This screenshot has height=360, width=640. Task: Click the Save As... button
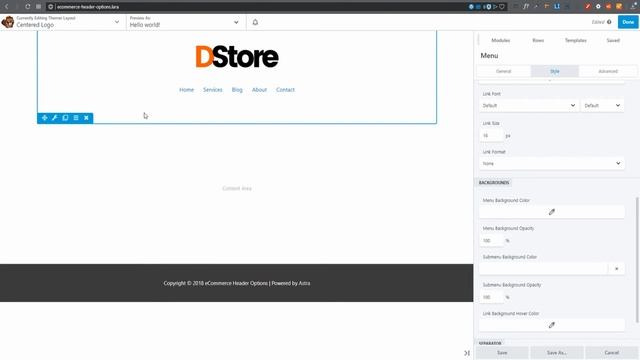[556, 353]
